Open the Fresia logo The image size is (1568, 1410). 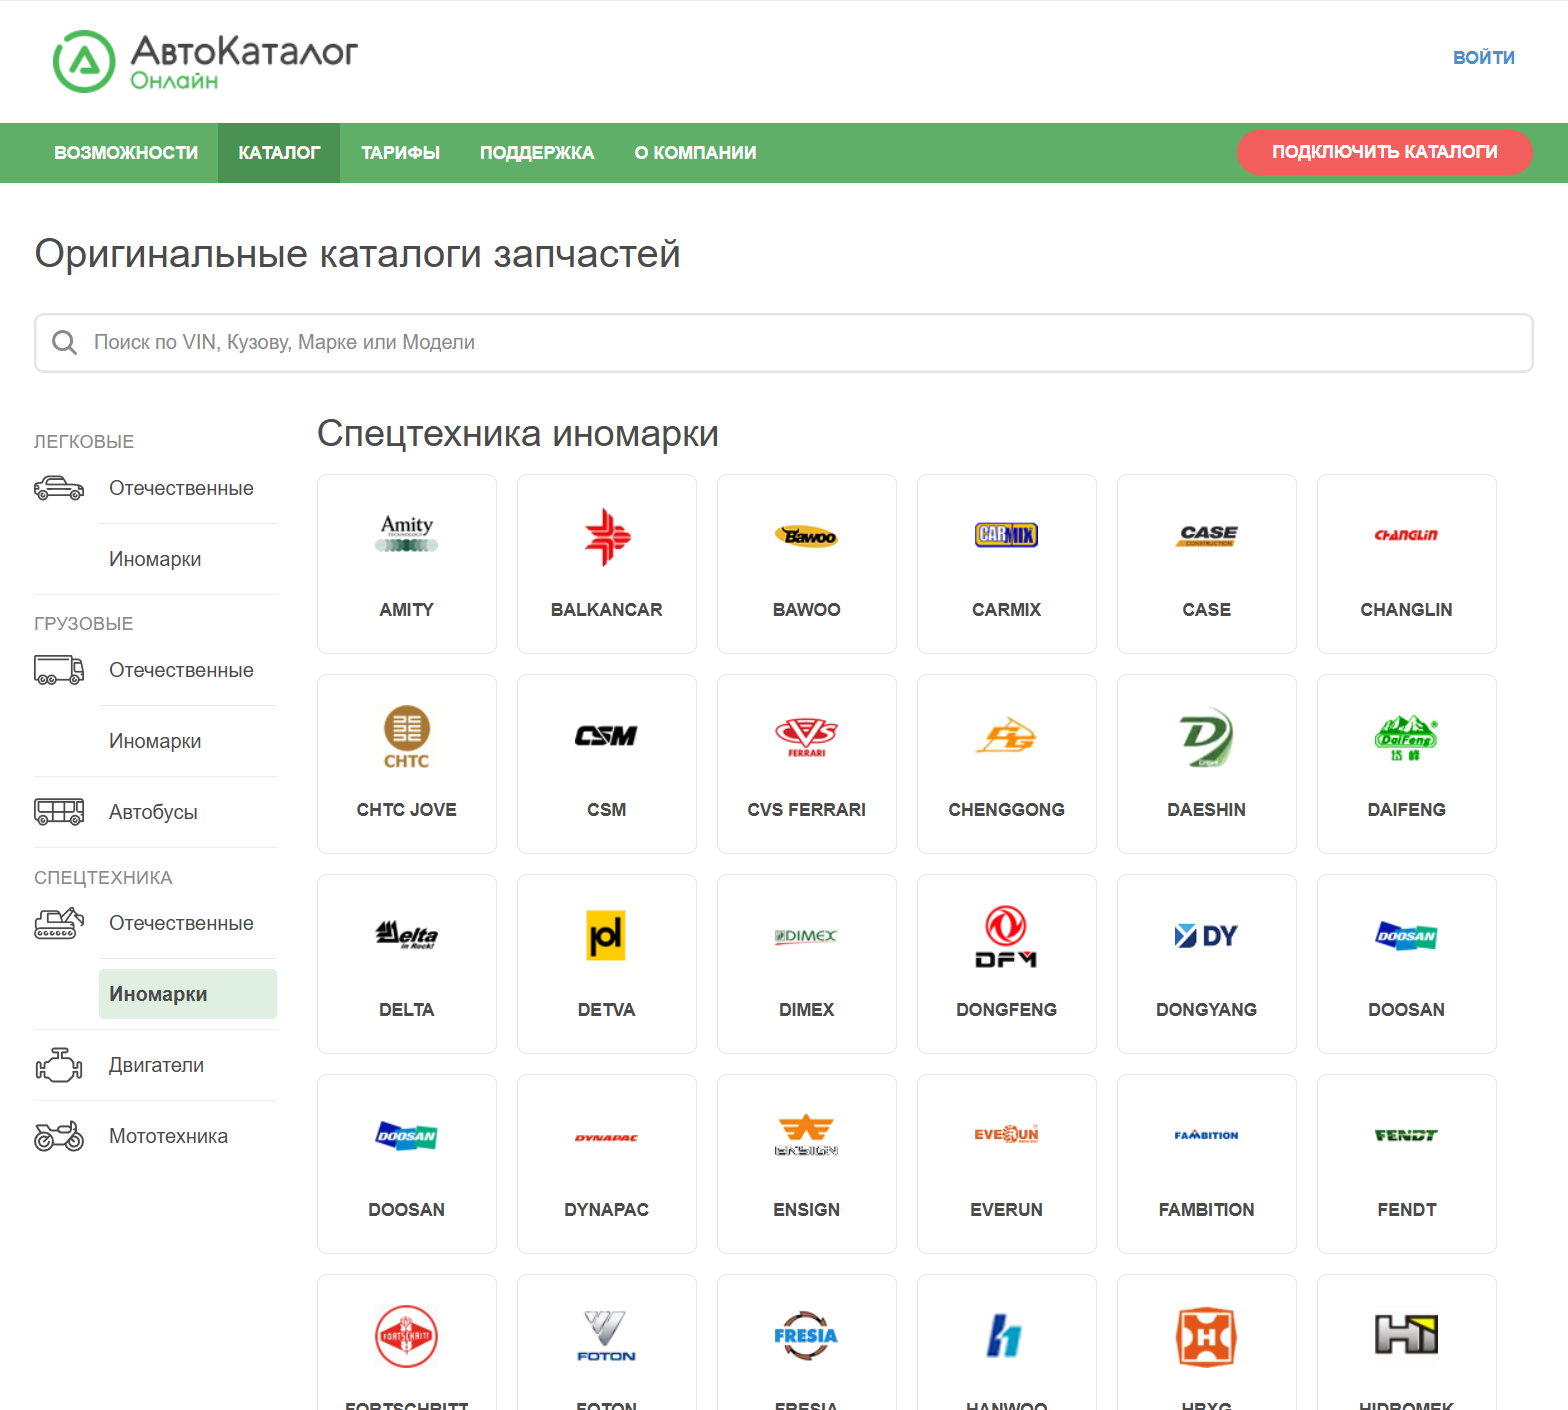[807, 1336]
